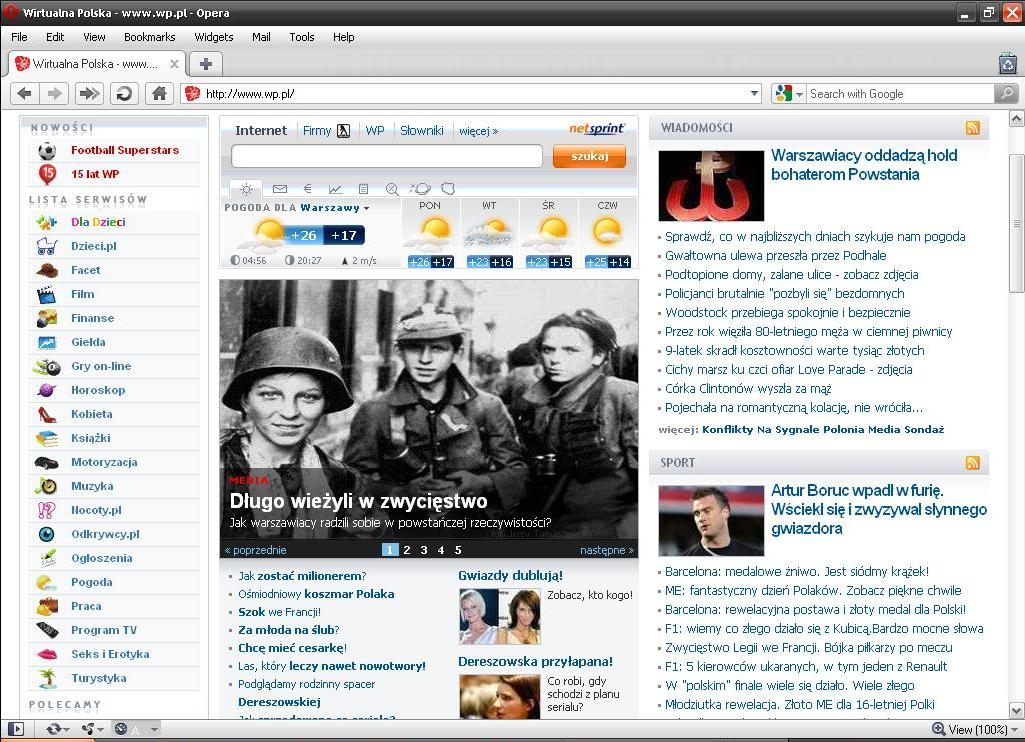Select the mail envelope widget tab
Viewport: 1025px width, 742px height.
(x=280, y=188)
